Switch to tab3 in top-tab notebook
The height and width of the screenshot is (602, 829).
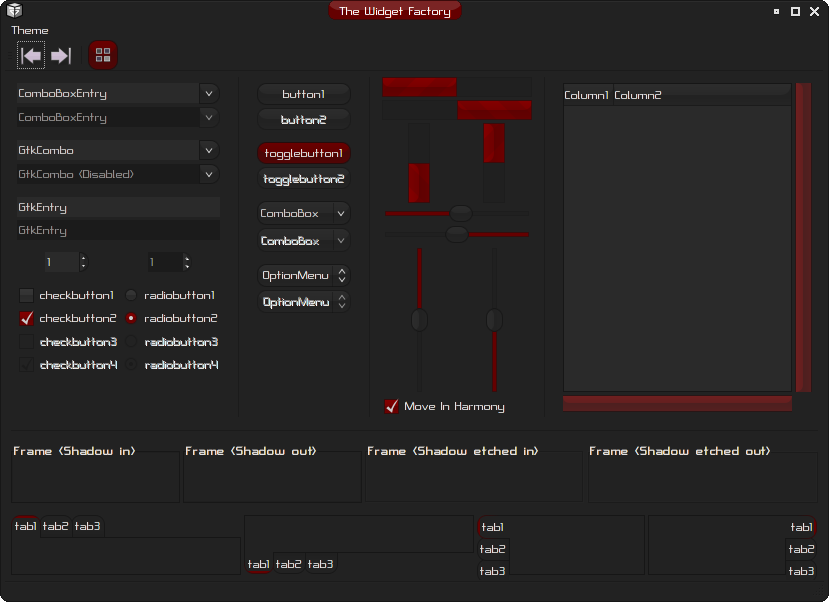click(87, 526)
